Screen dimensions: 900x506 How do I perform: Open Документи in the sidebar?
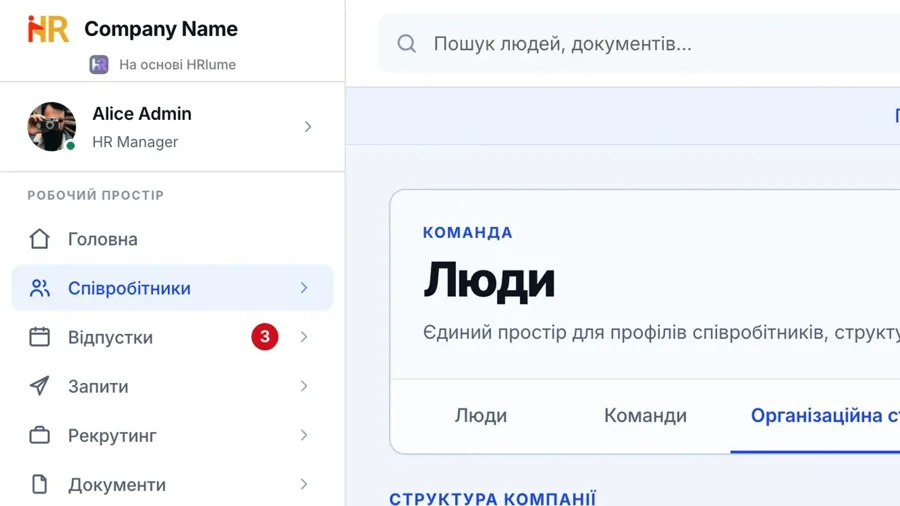tap(172, 484)
